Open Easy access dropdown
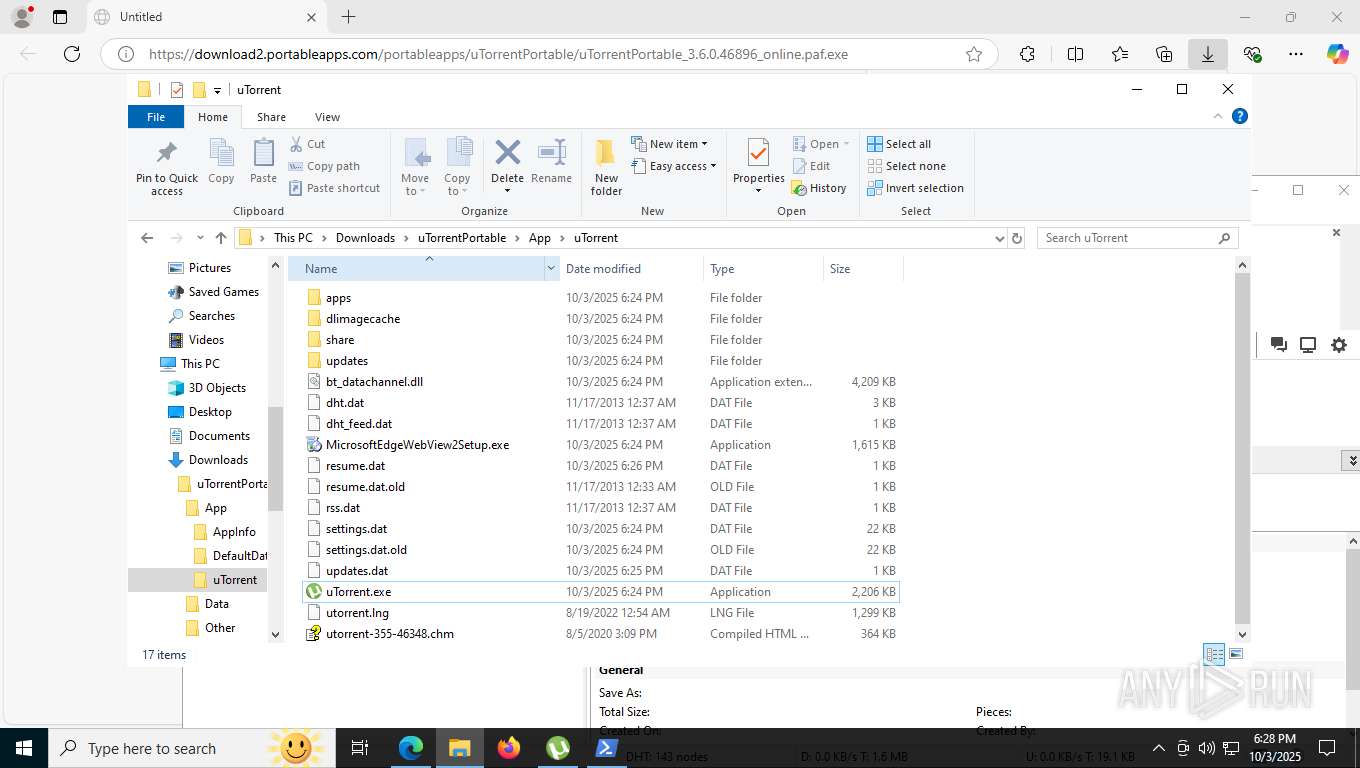Image resolution: width=1360 pixels, height=768 pixels. (x=674, y=166)
